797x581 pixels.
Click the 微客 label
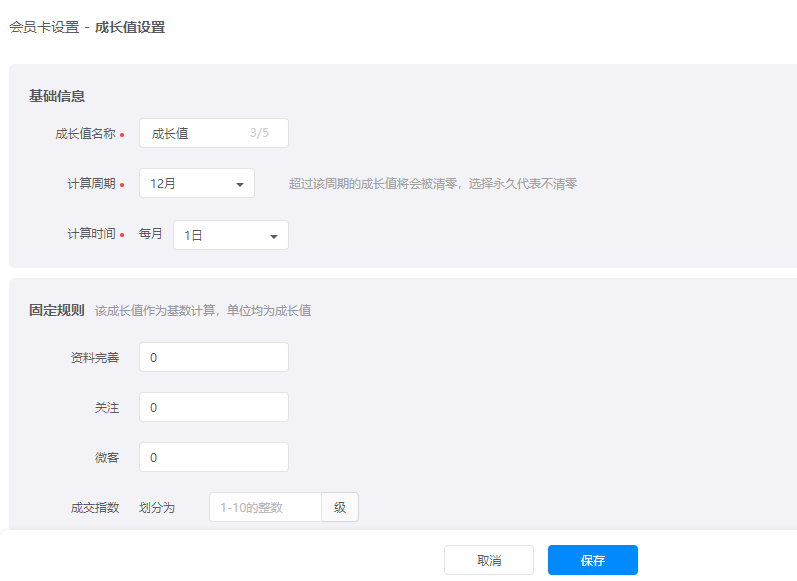tap(107, 457)
